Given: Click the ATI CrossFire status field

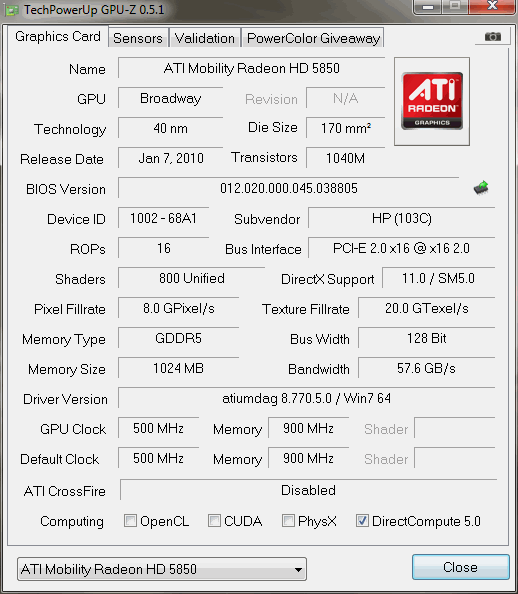Looking at the screenshot, I should 308,490.
